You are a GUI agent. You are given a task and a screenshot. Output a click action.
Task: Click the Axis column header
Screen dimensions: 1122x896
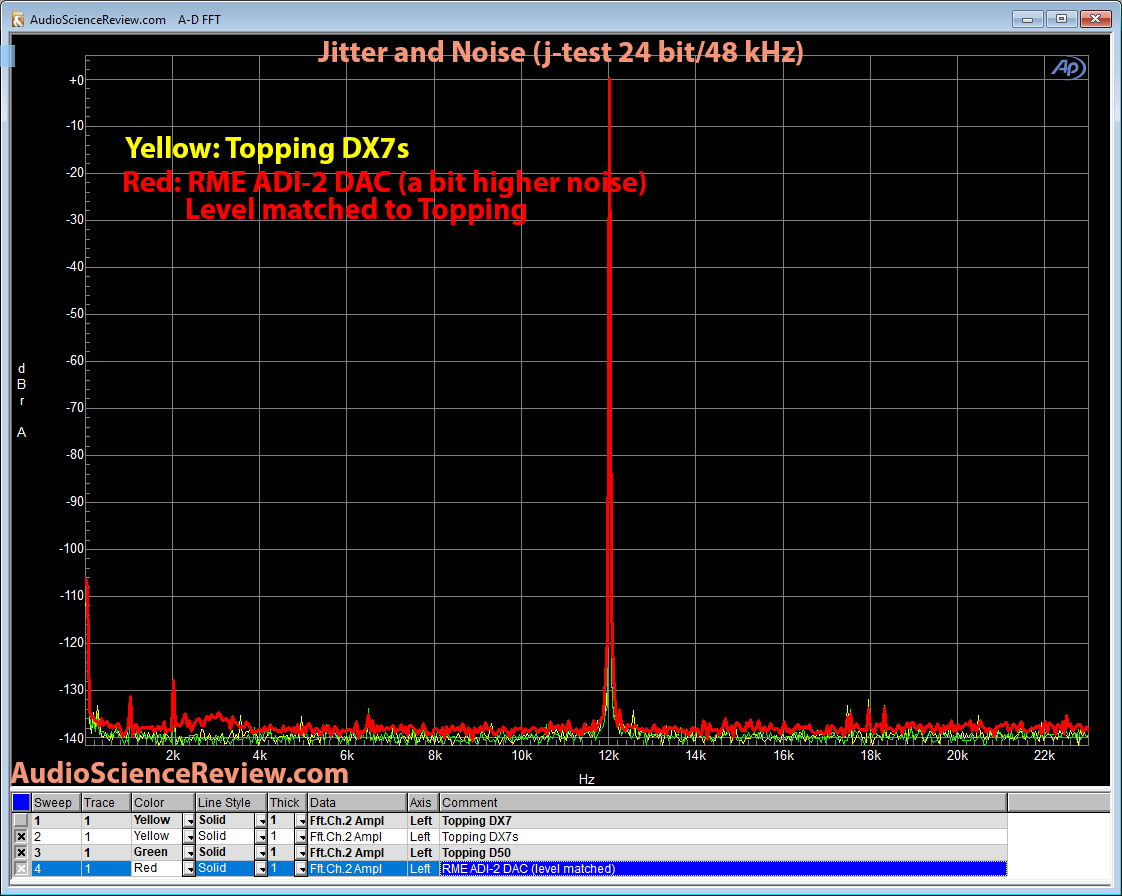[x=423, y=802]
